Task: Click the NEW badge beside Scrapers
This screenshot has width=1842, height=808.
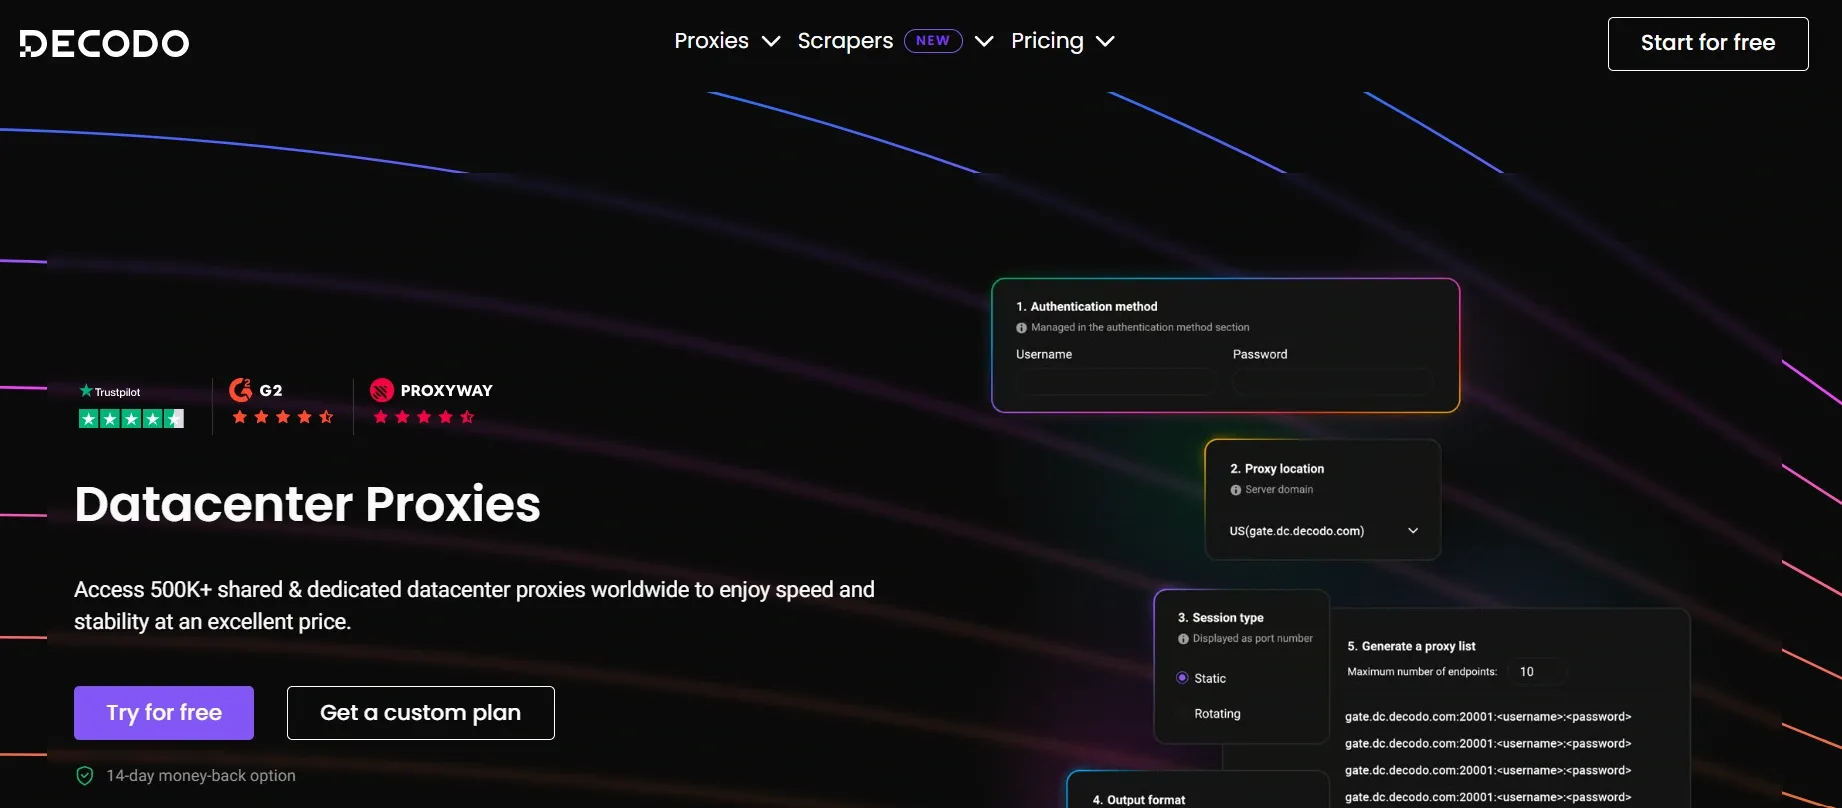Action: click(933, 41)
